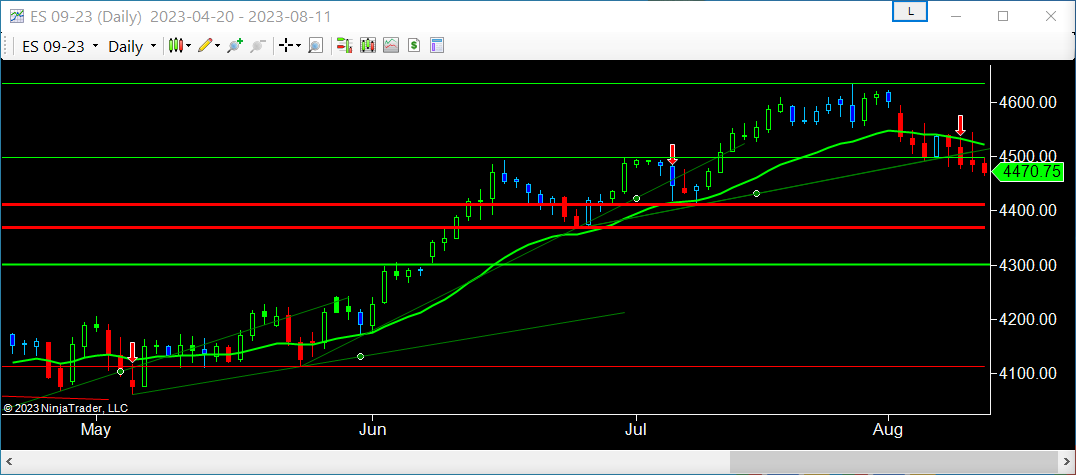The width and height of the screenshot is (1076, 475).
Task: Toggle the Chart Trader icon
Action: [344, 46]
